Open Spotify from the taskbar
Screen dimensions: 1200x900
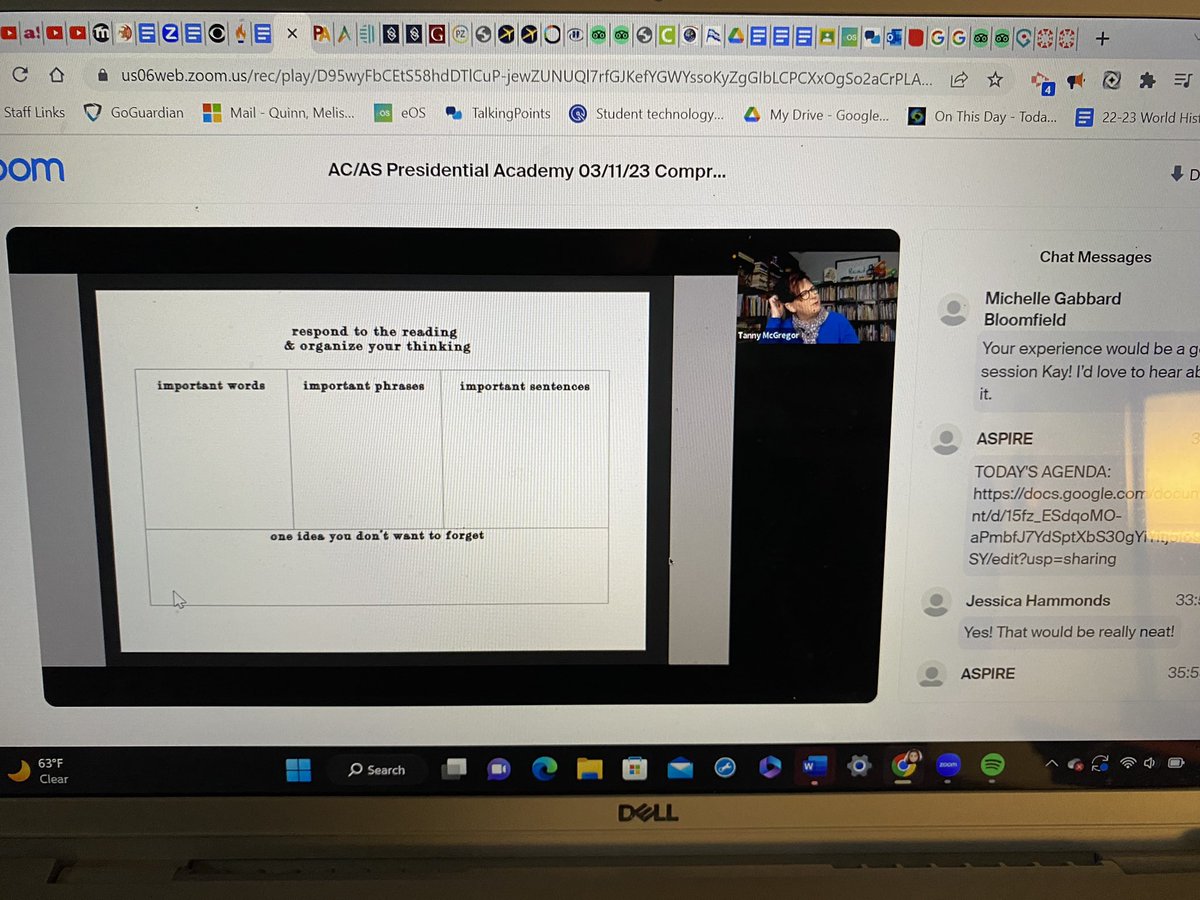click(x=992, y=765)
